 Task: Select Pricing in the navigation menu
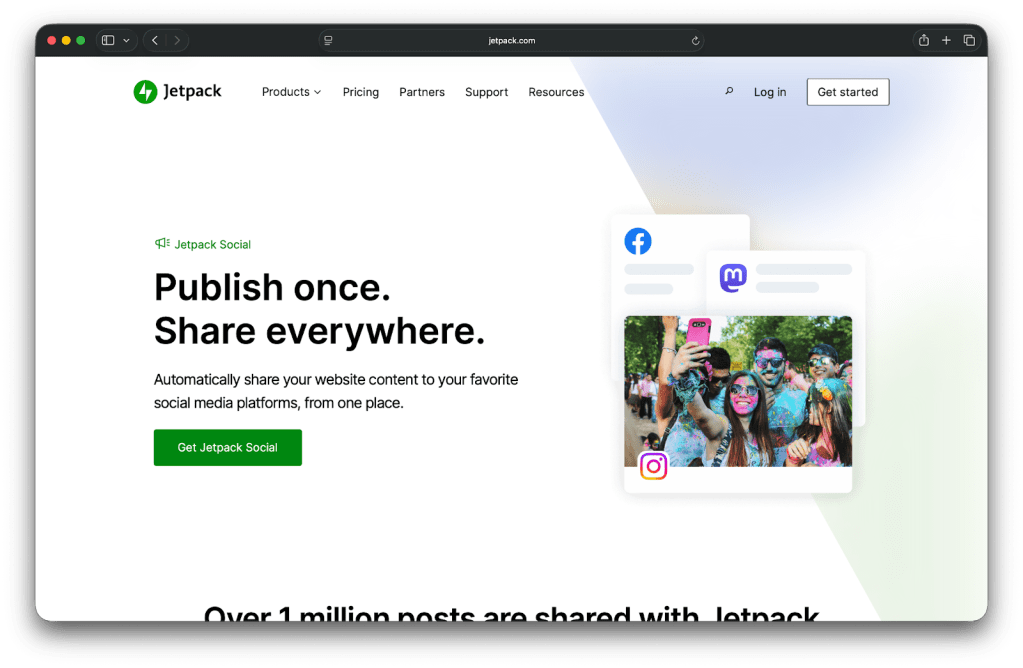click(360, 92)
